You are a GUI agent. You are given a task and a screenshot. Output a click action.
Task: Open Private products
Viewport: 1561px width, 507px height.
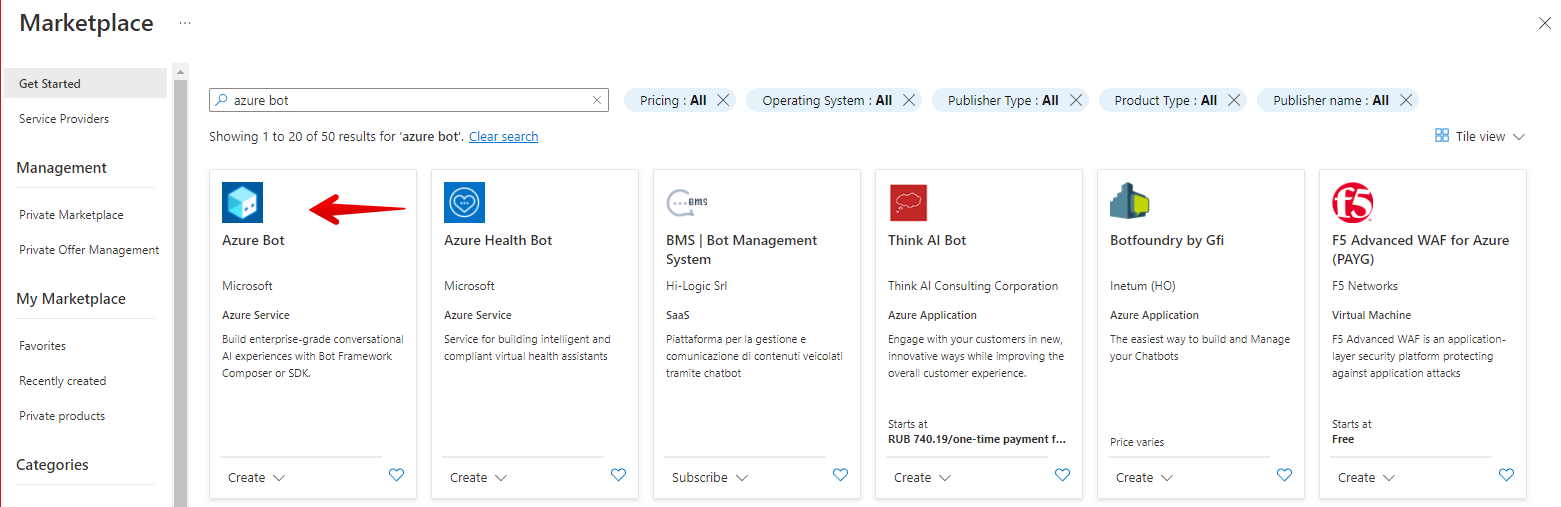pyautogui.click(x=62, y=415)
